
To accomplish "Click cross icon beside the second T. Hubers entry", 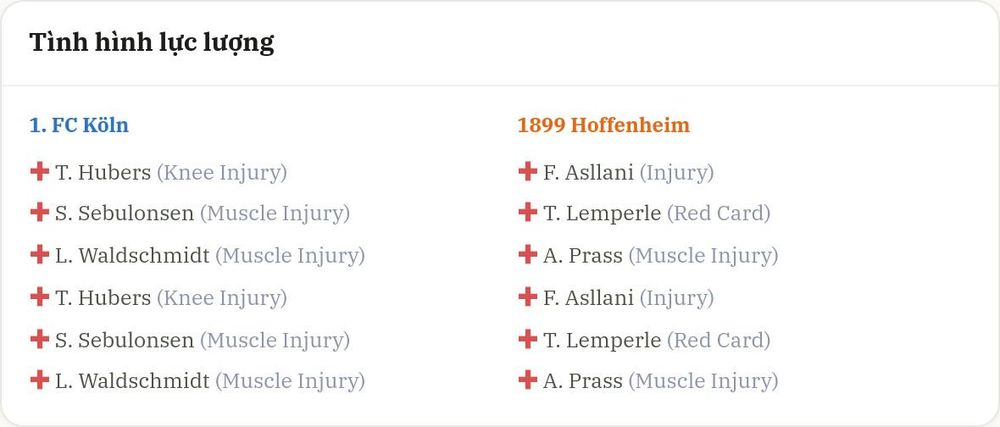I will 40,296.
